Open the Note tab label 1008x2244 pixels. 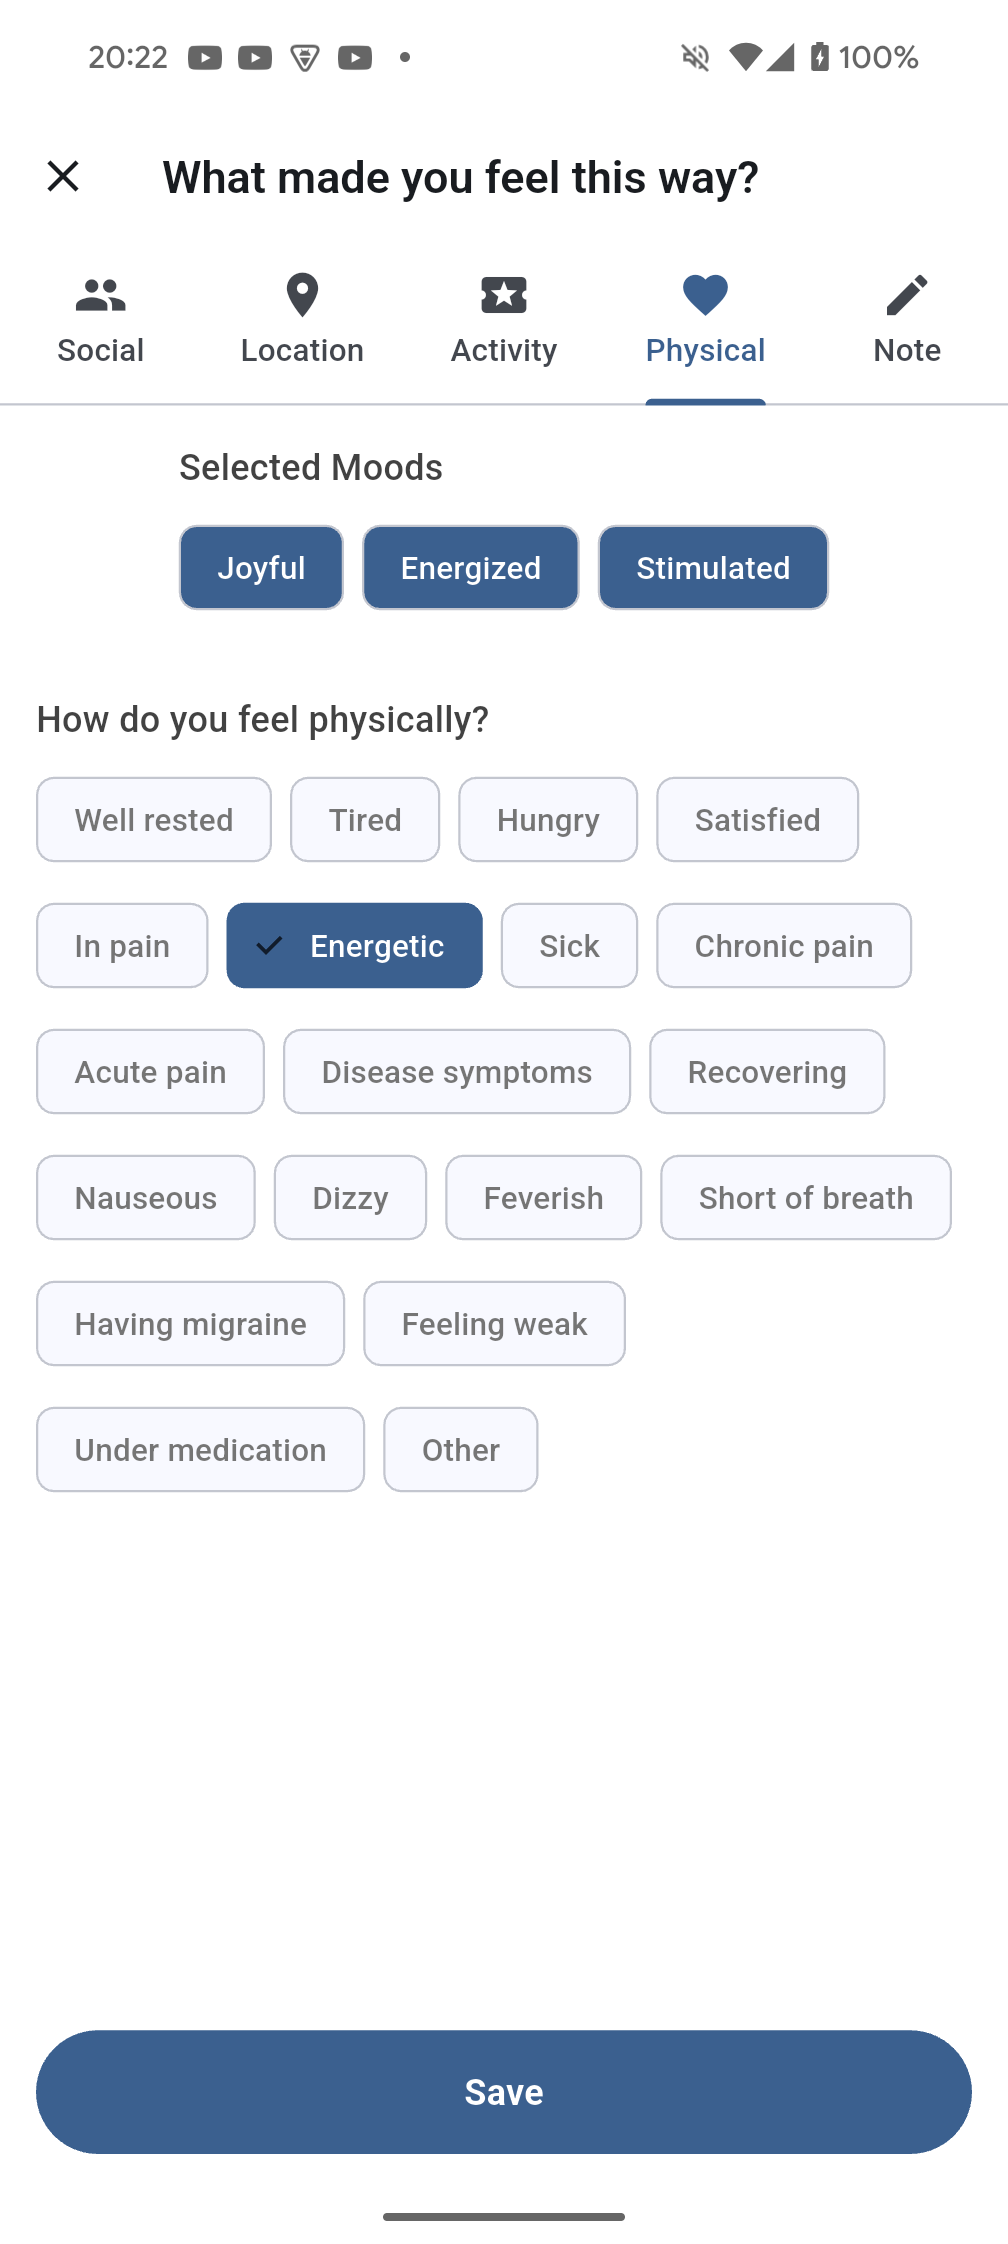click(x=907, y=351)
